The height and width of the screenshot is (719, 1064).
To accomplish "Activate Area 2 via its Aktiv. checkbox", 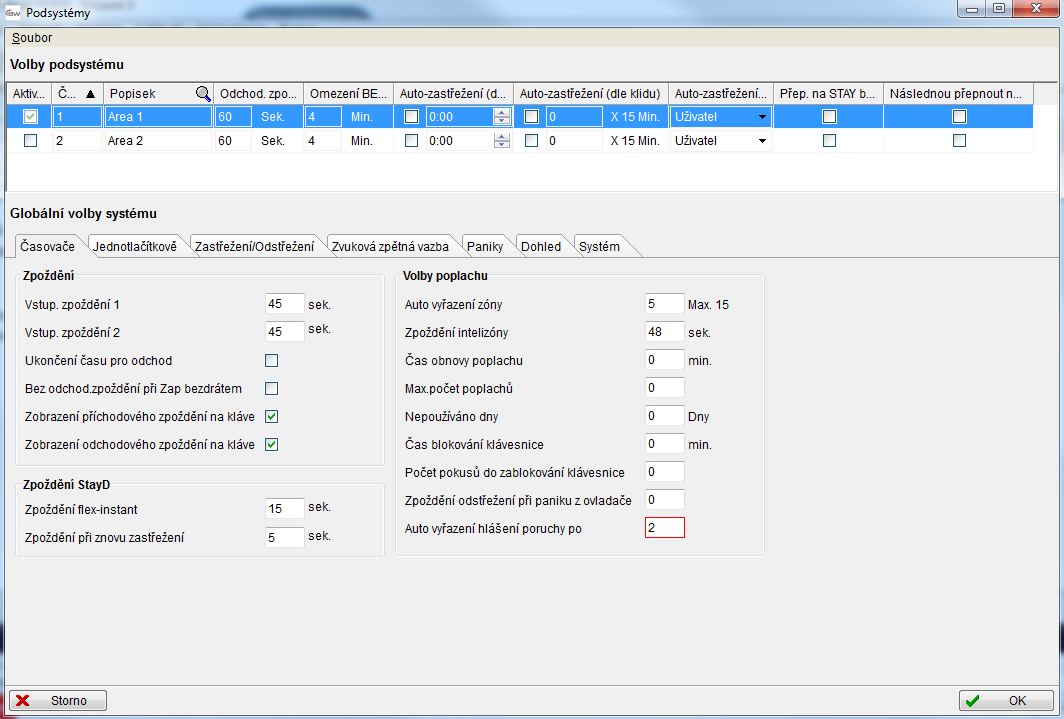I will pyautogui.click(x=30, y=141).
